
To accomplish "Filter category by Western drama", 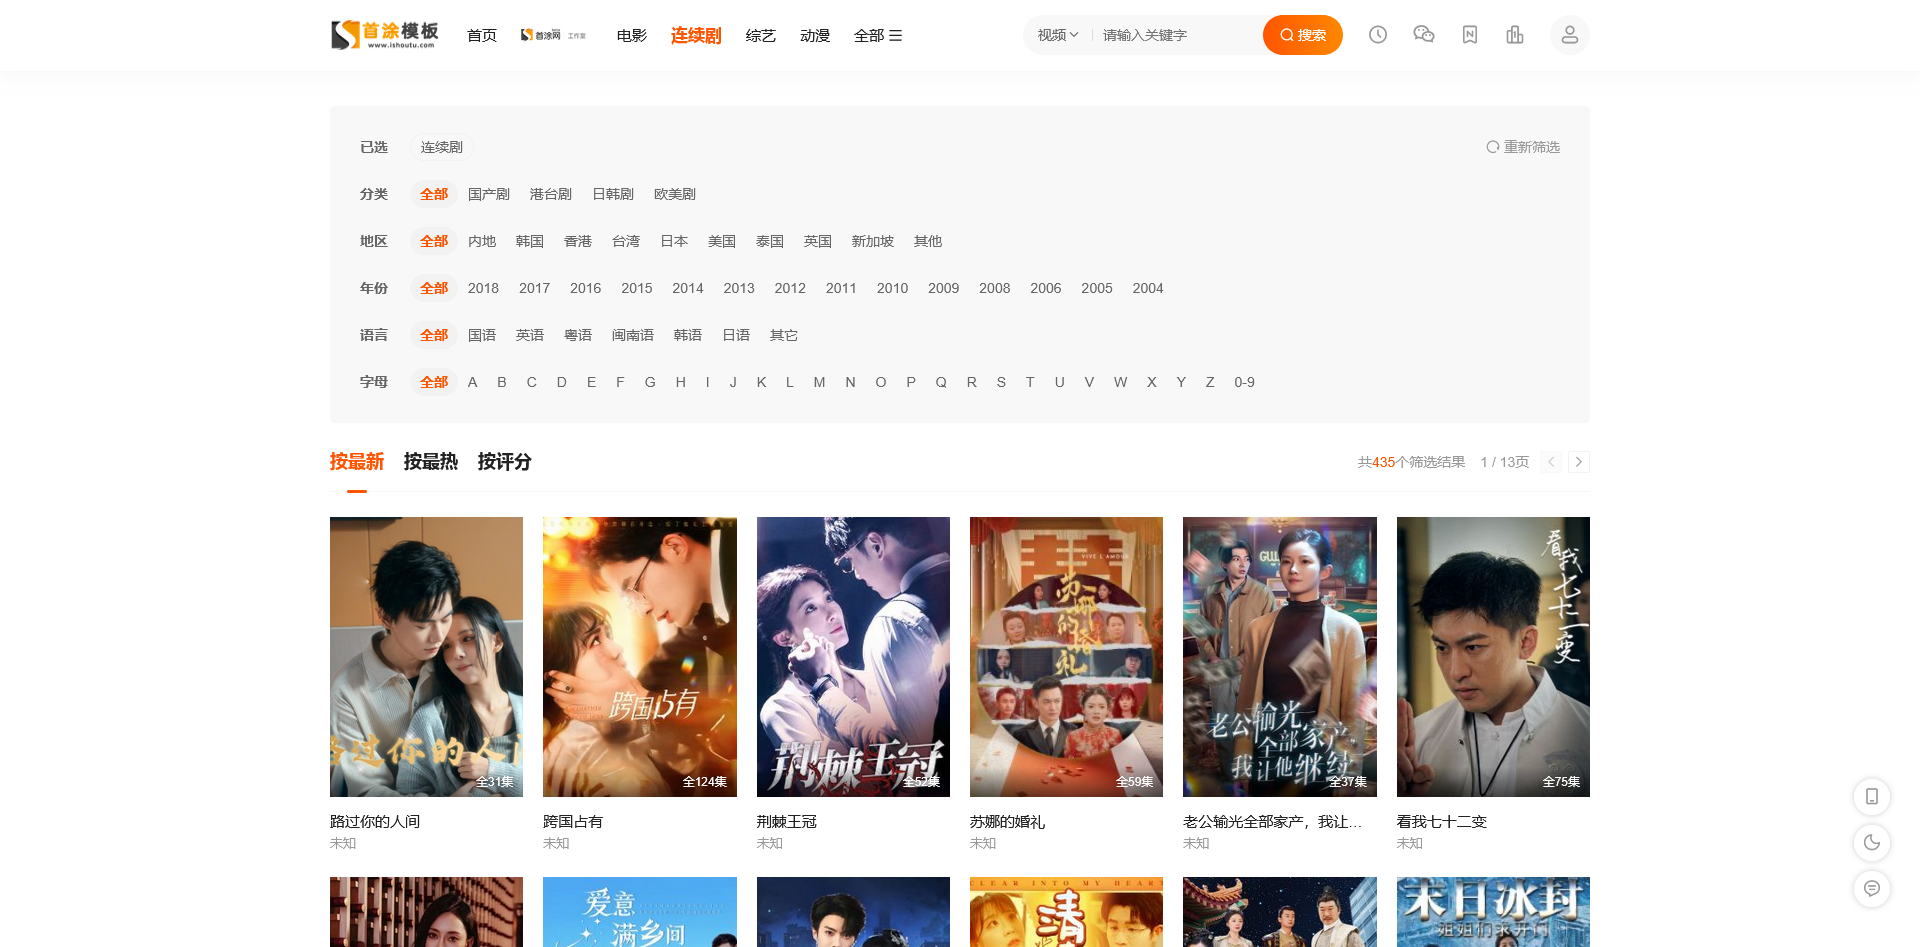I will coord(675,194).
